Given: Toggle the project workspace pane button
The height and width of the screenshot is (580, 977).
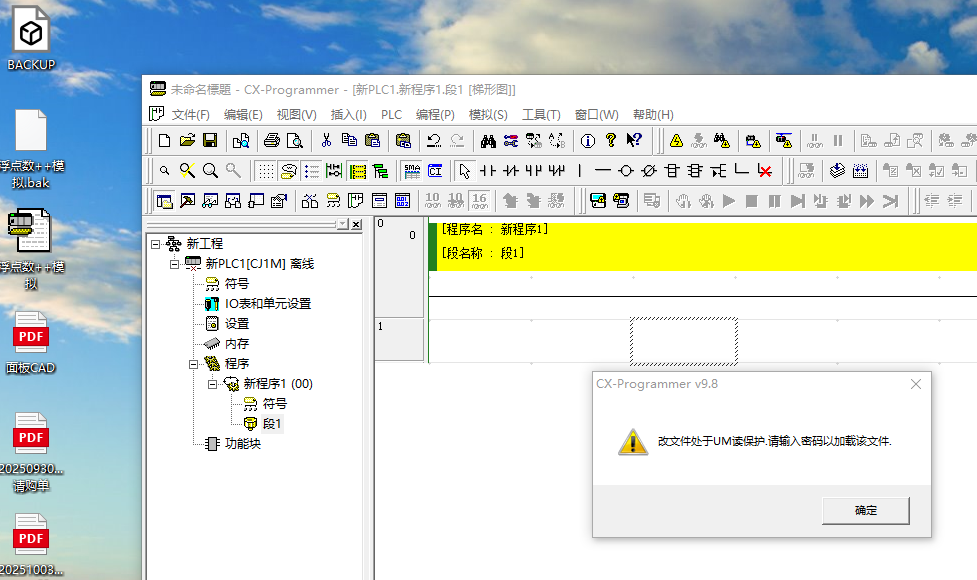Looking at the screenshot, I should pyautogui.click(x=165, y=201).
